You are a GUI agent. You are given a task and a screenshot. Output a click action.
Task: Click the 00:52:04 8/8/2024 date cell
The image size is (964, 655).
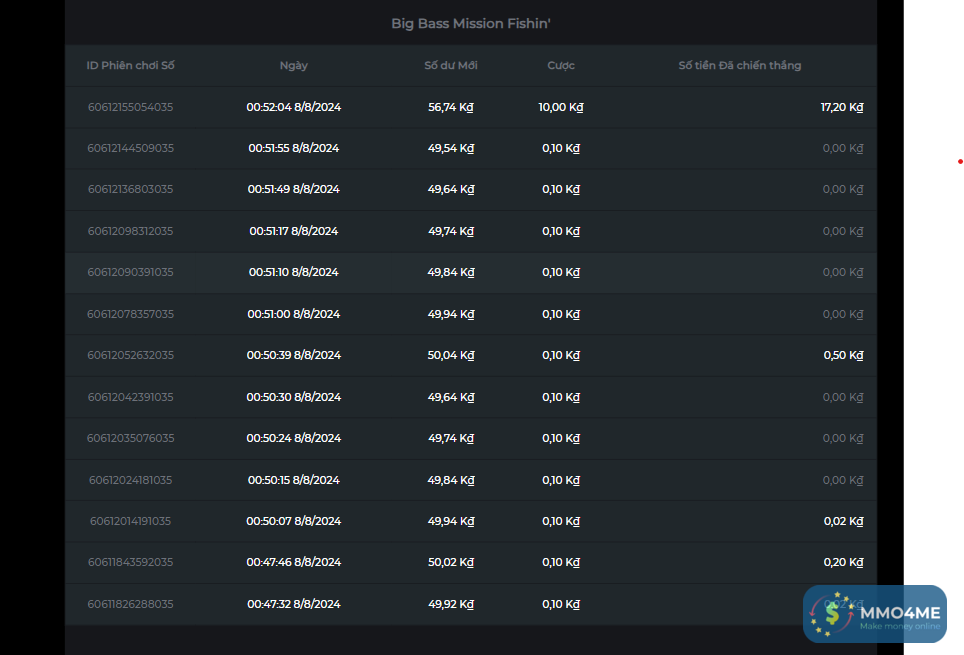[294, 107]
